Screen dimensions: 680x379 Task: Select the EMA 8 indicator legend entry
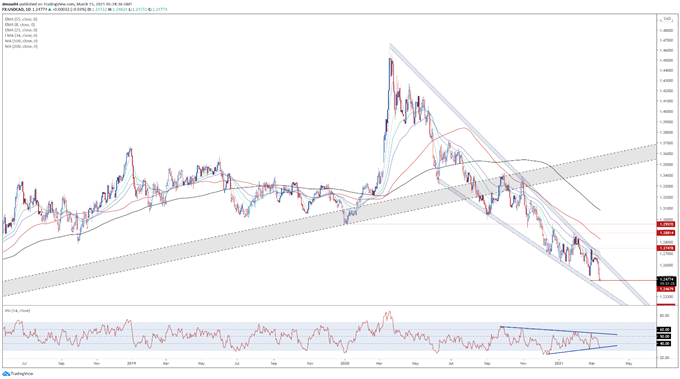point(20,25)
